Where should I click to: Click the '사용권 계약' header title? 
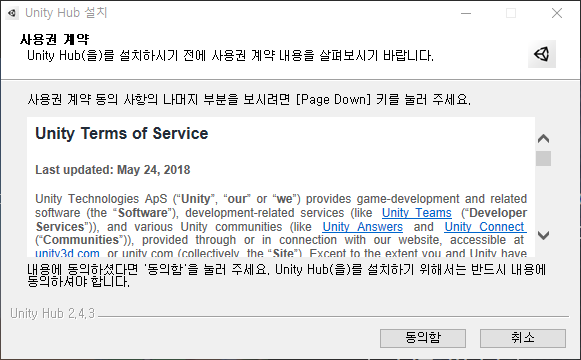pyautogui.click(x=54, y=39)
